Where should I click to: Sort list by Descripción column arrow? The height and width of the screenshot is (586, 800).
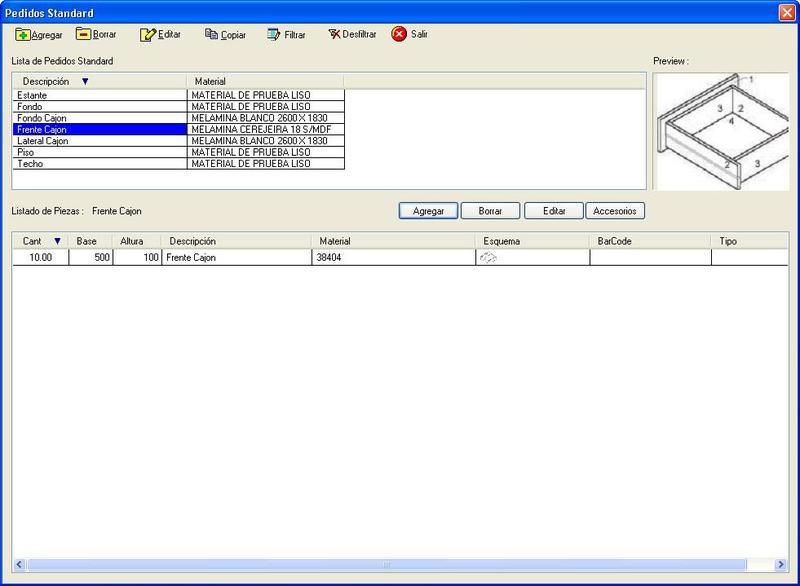tap(85, 81)
